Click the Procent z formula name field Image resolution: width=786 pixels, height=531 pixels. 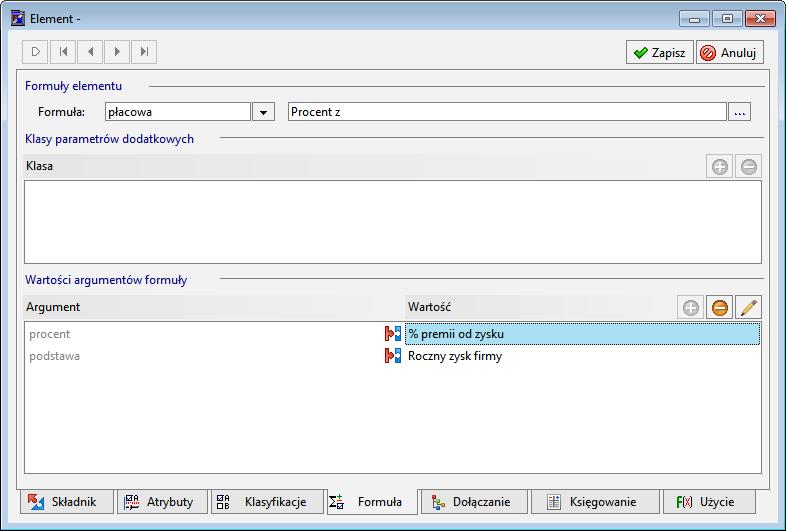(507, 112)
